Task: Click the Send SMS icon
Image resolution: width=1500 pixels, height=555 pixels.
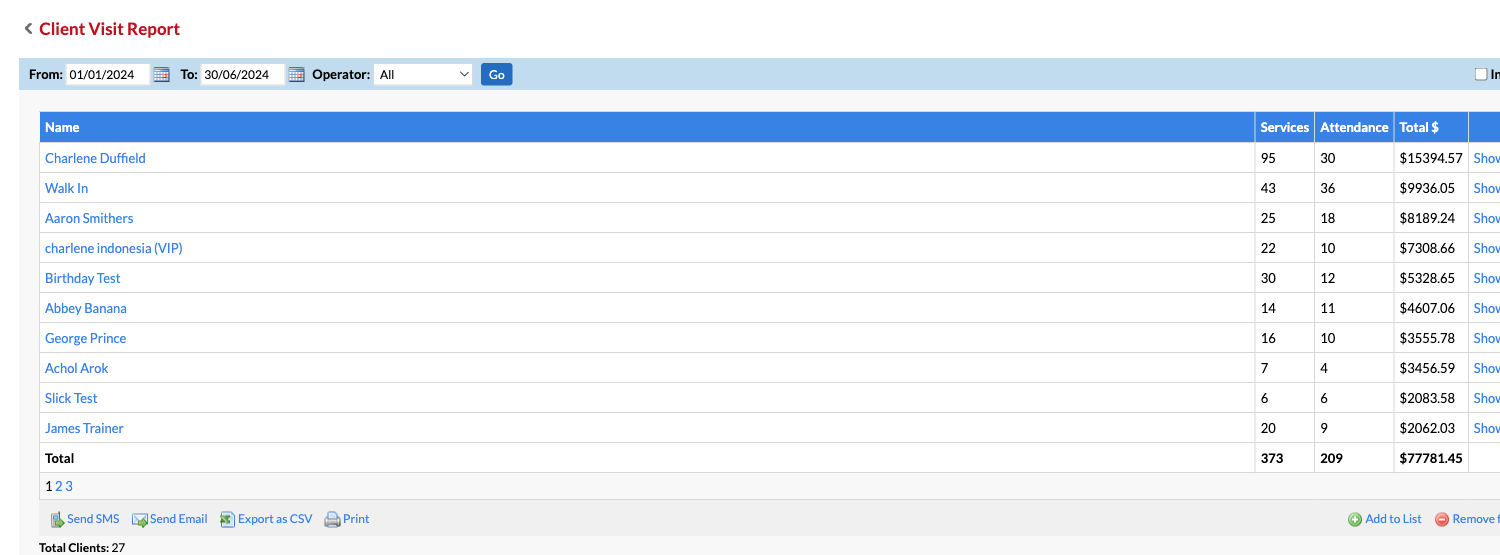Action: click(58, 520)
